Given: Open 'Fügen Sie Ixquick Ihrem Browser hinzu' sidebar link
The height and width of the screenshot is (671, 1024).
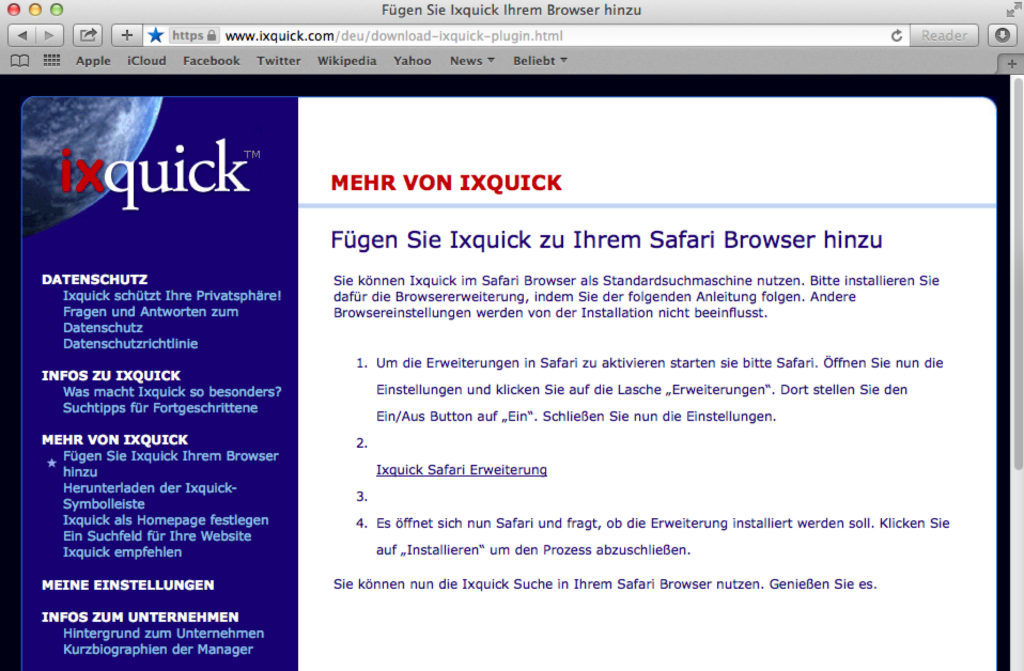Looking at the screenshot, I should 170,464.
